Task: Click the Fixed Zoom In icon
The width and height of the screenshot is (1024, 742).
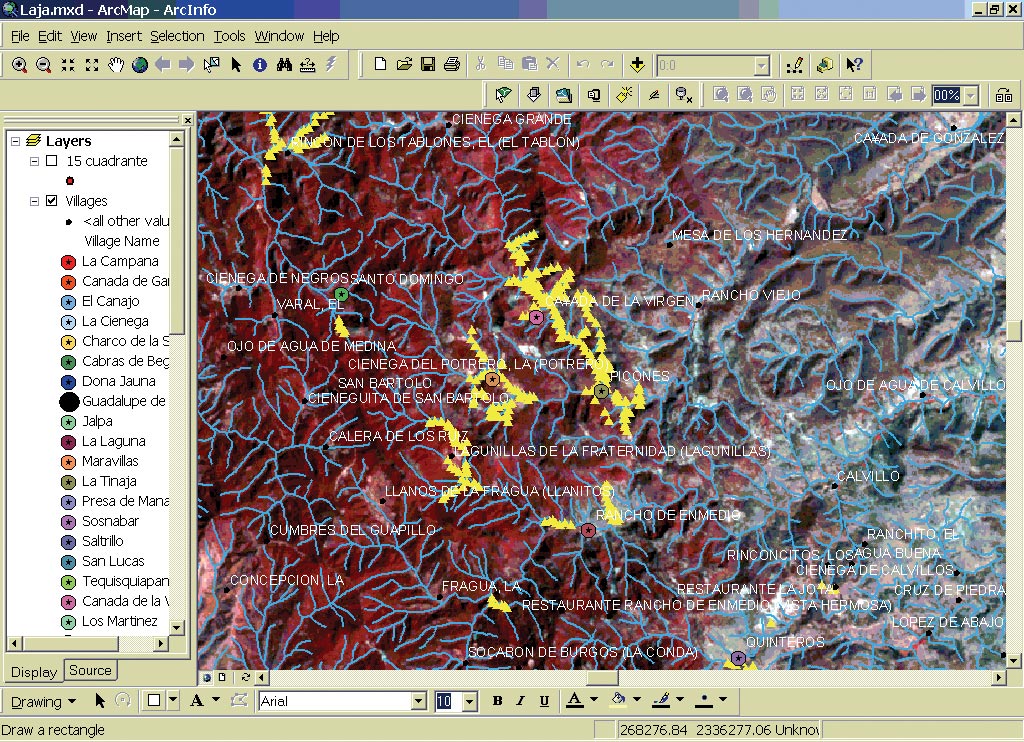Action: [x=68, y=65]
